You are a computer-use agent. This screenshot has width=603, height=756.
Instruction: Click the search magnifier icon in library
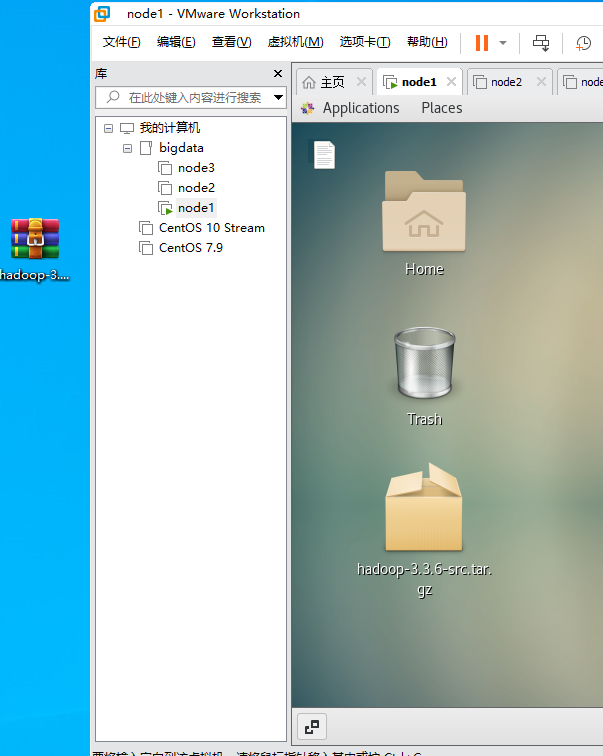tap(113, 97)
